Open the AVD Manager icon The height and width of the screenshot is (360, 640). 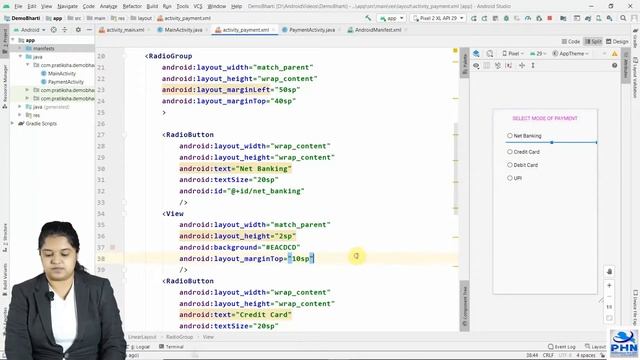[598, 18]
